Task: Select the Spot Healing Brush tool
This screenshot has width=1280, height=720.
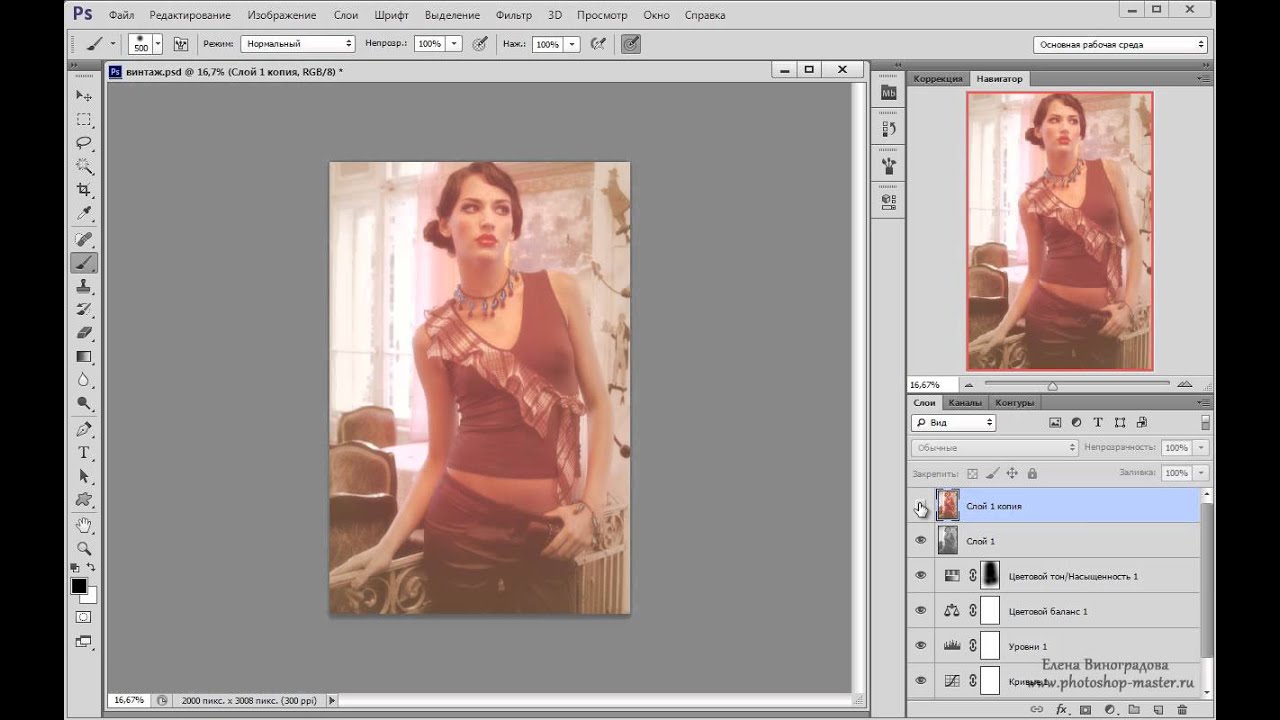Action: (x=84, y=240)
